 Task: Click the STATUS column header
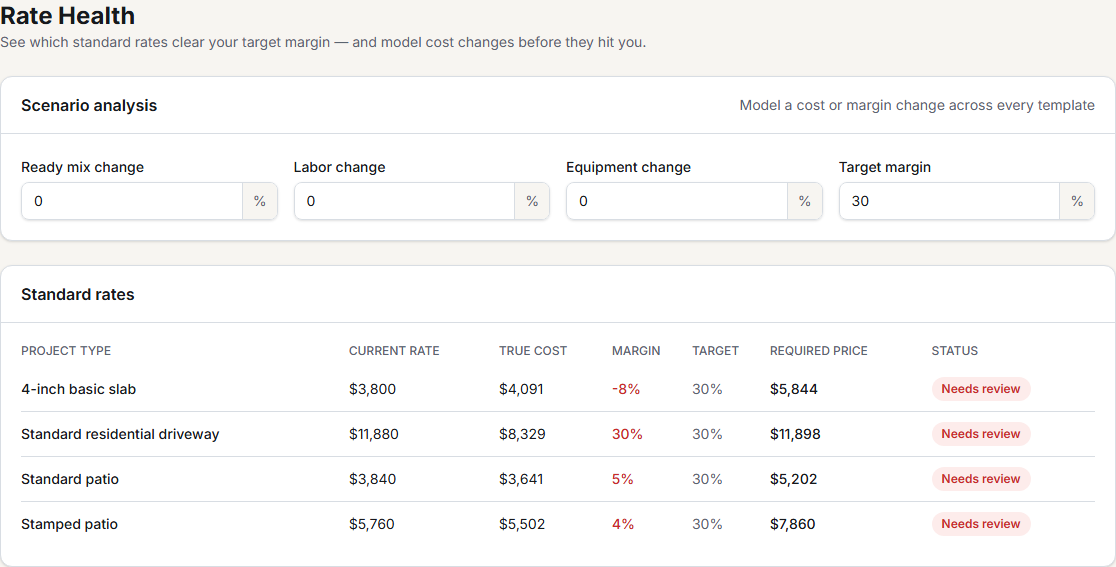(954, 351)
